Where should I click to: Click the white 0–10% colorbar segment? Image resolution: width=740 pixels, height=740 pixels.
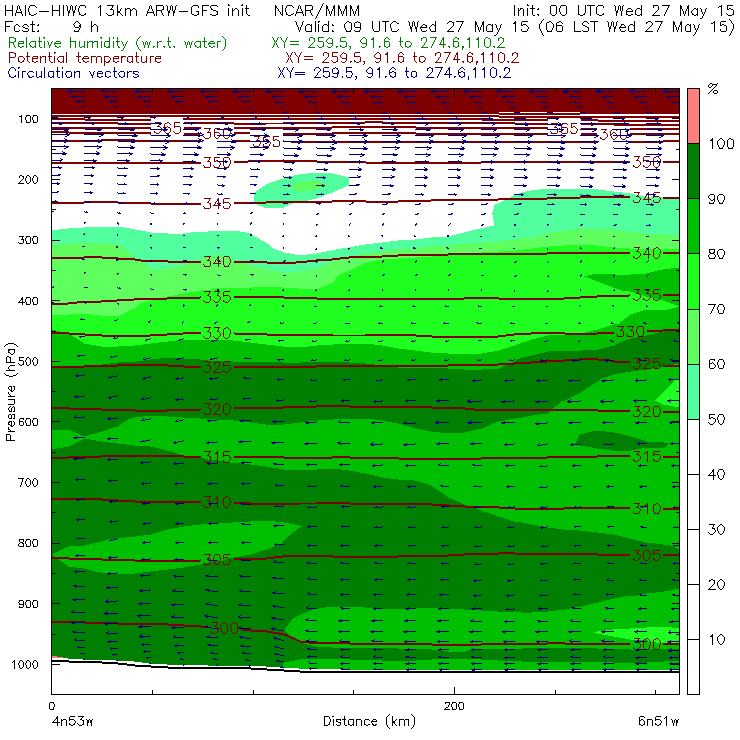click(693, 666)
